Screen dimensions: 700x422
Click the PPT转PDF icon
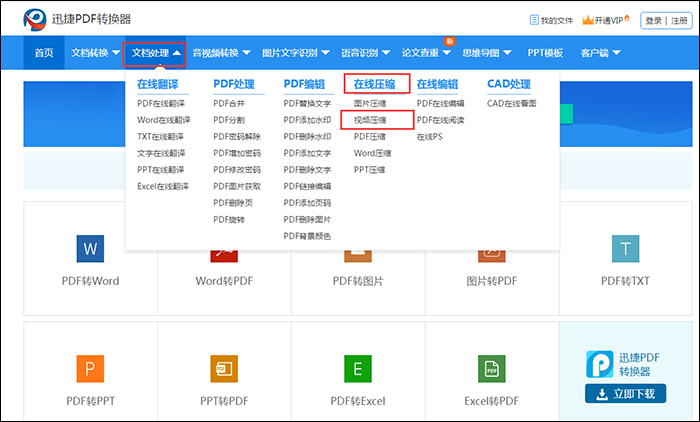(224, 369)
